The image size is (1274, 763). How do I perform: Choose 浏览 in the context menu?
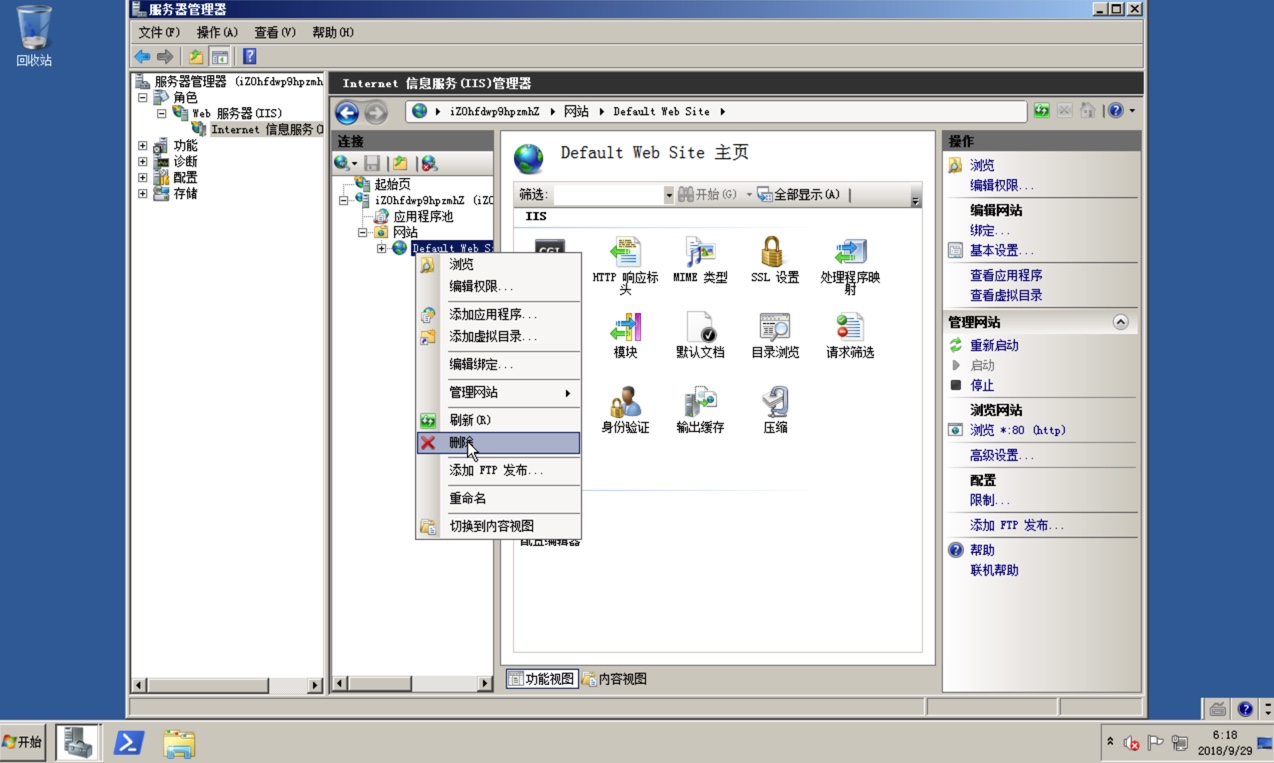[499, 264]
